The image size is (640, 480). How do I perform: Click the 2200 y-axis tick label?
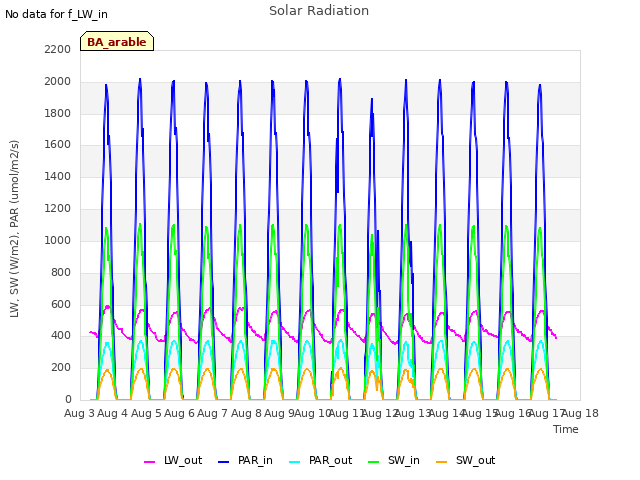coord(58,49)
